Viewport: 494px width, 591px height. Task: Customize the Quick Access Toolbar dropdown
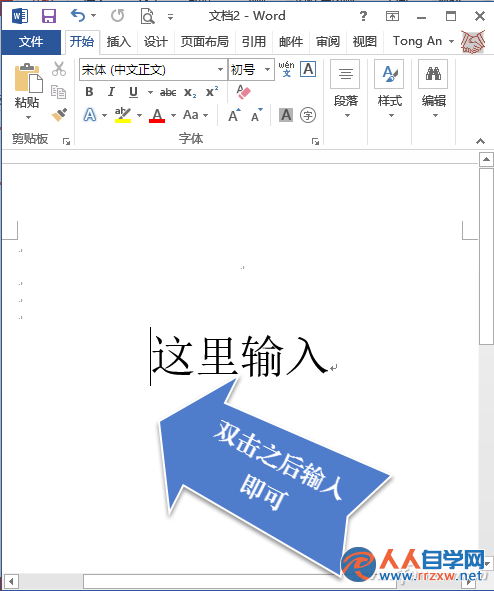coord(170,17)
